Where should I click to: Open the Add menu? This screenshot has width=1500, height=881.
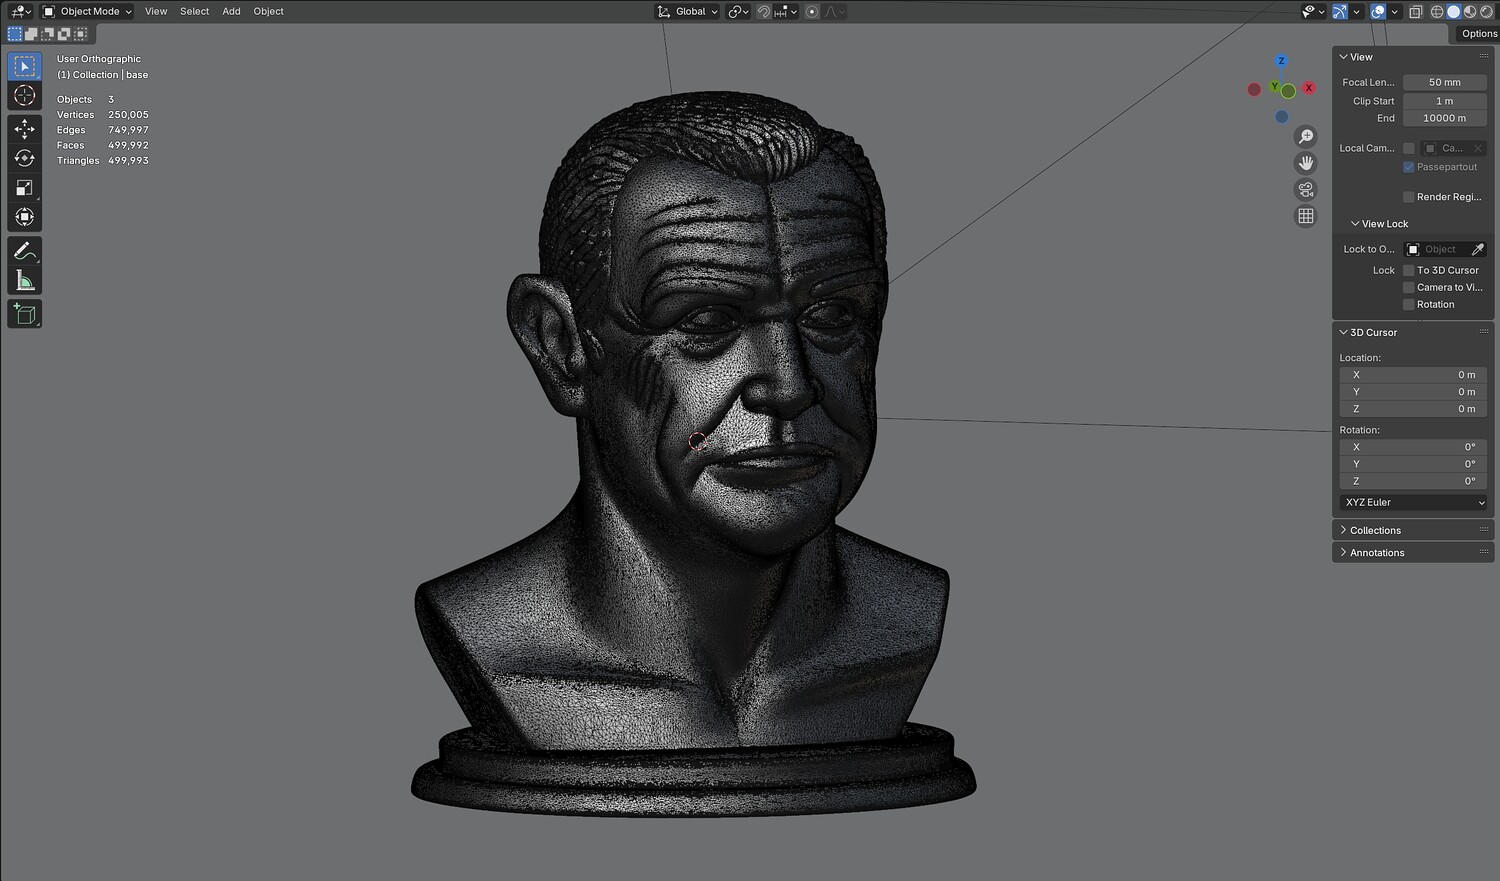click(x=231, y=12)
